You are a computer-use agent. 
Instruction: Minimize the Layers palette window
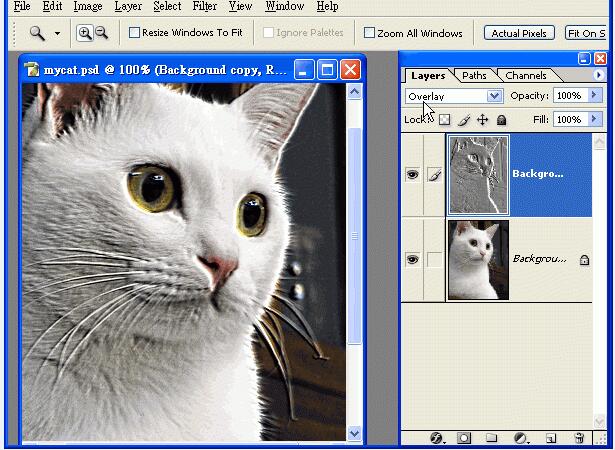tap(584, 59)
